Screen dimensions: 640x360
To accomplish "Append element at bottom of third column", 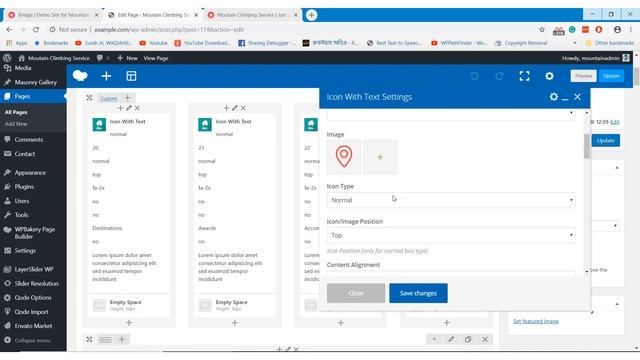I will 341,322.
